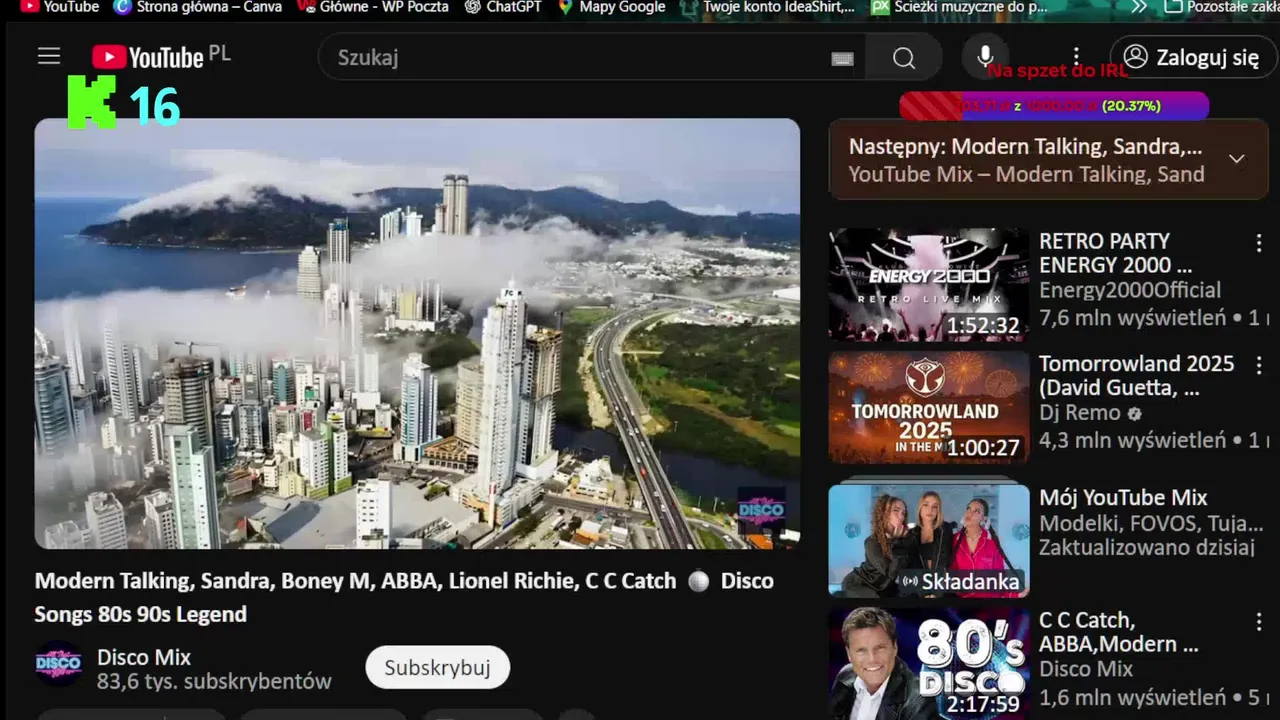Play the RETRO PARTY ENERGY 2000 thumbnail

pyautogui.click(x=929, y=285)
